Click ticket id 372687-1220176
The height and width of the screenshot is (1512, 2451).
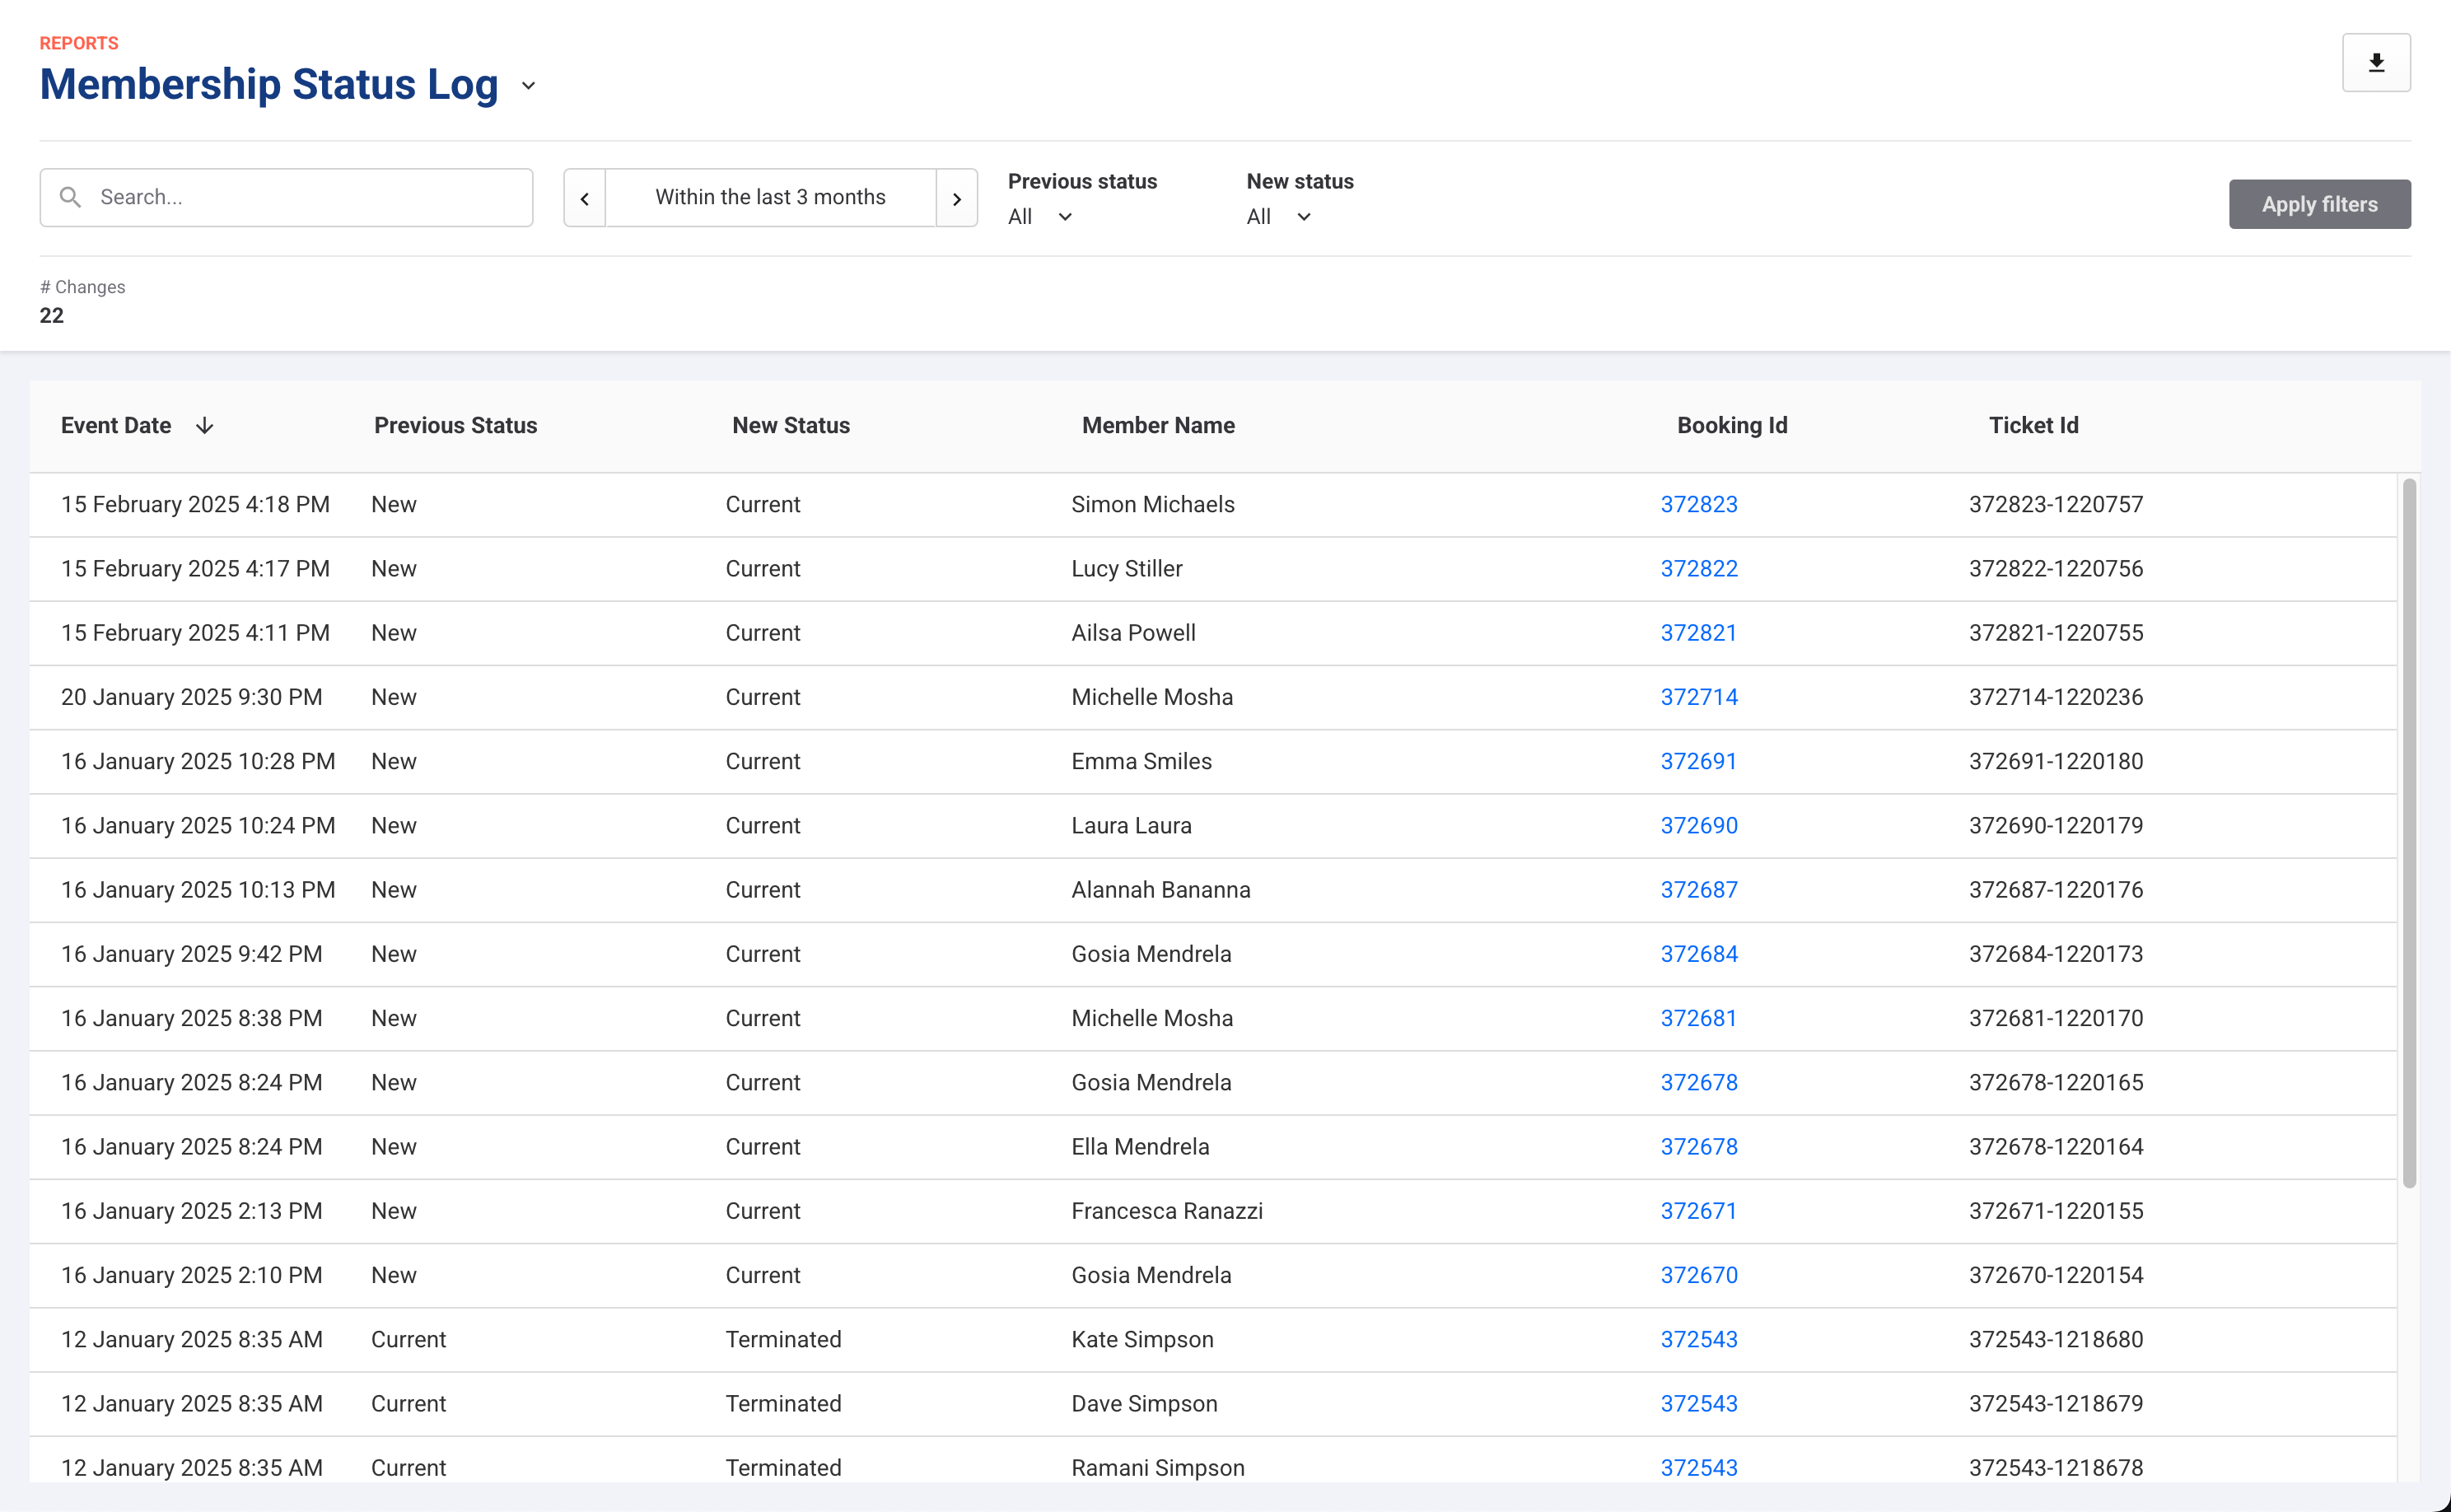[x=2056, y=890]
